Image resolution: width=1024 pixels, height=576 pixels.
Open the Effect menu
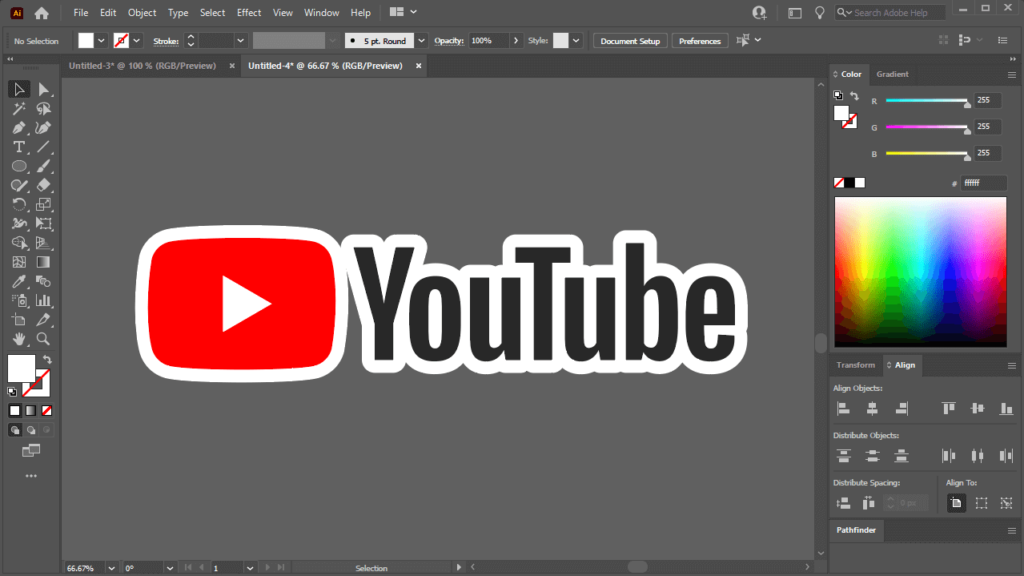(x=248, y=12)
